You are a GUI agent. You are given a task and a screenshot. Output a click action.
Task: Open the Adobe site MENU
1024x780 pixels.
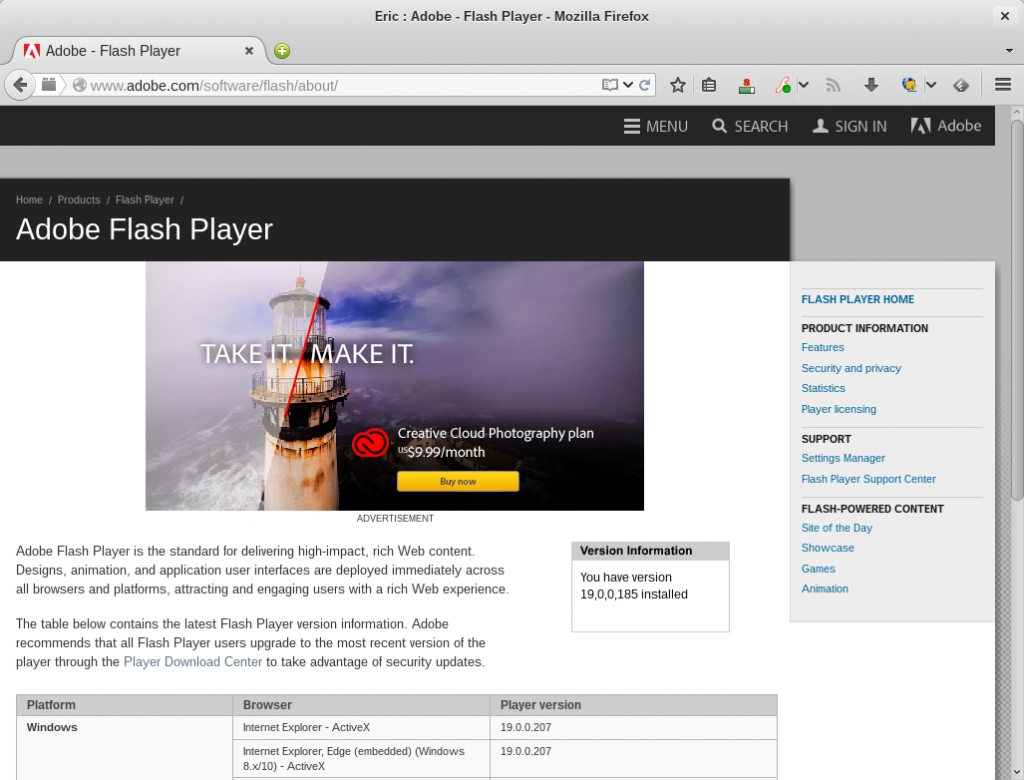[656, 126]
